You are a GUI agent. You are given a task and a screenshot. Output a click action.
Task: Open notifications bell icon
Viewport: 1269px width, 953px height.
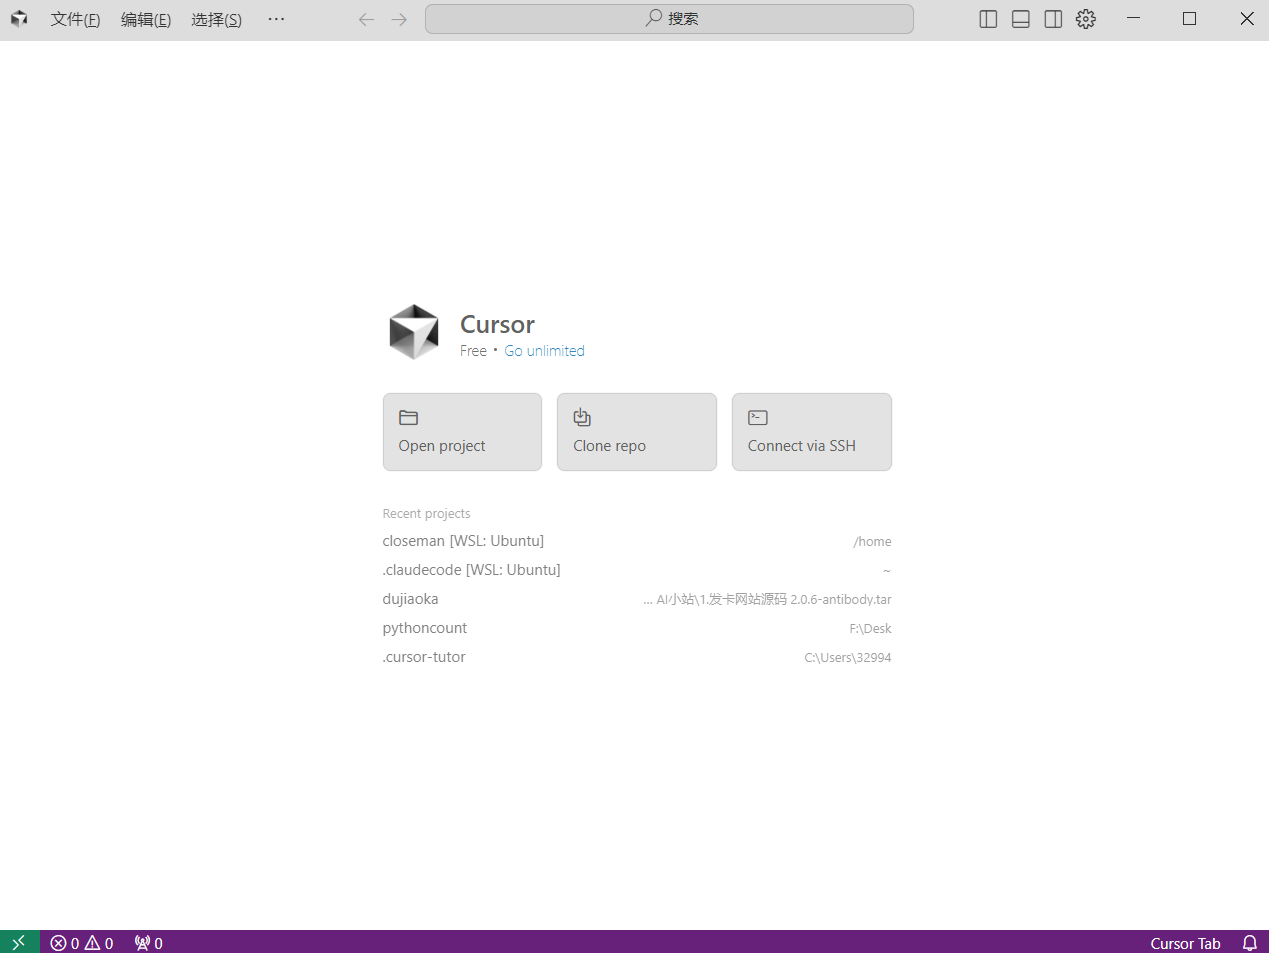(1250, 943)
